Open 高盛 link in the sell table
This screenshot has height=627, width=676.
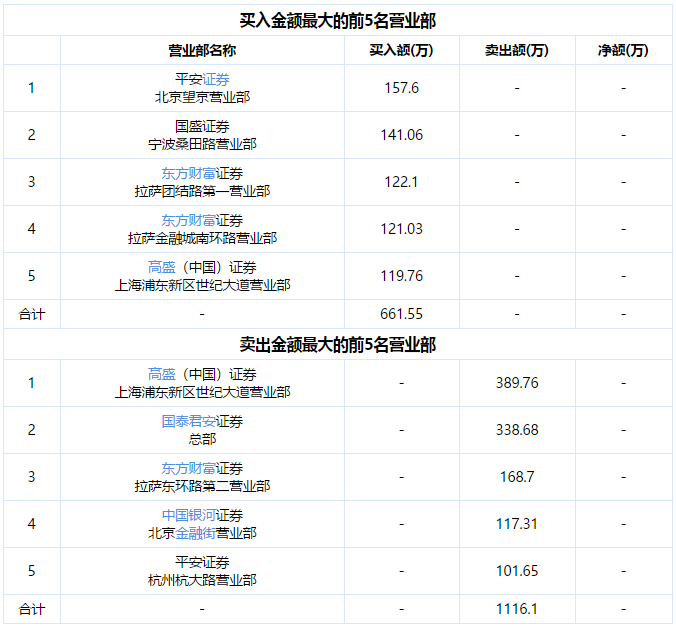tap(161, 374)
